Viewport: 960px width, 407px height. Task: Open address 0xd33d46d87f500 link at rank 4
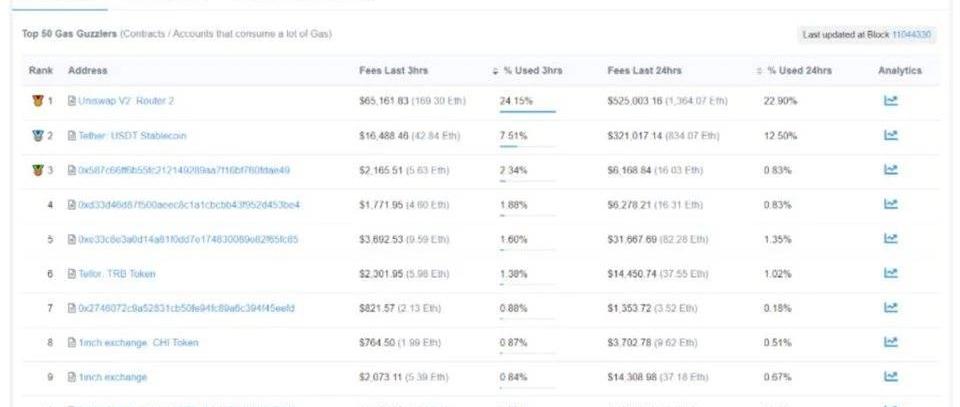click(189, 204)
